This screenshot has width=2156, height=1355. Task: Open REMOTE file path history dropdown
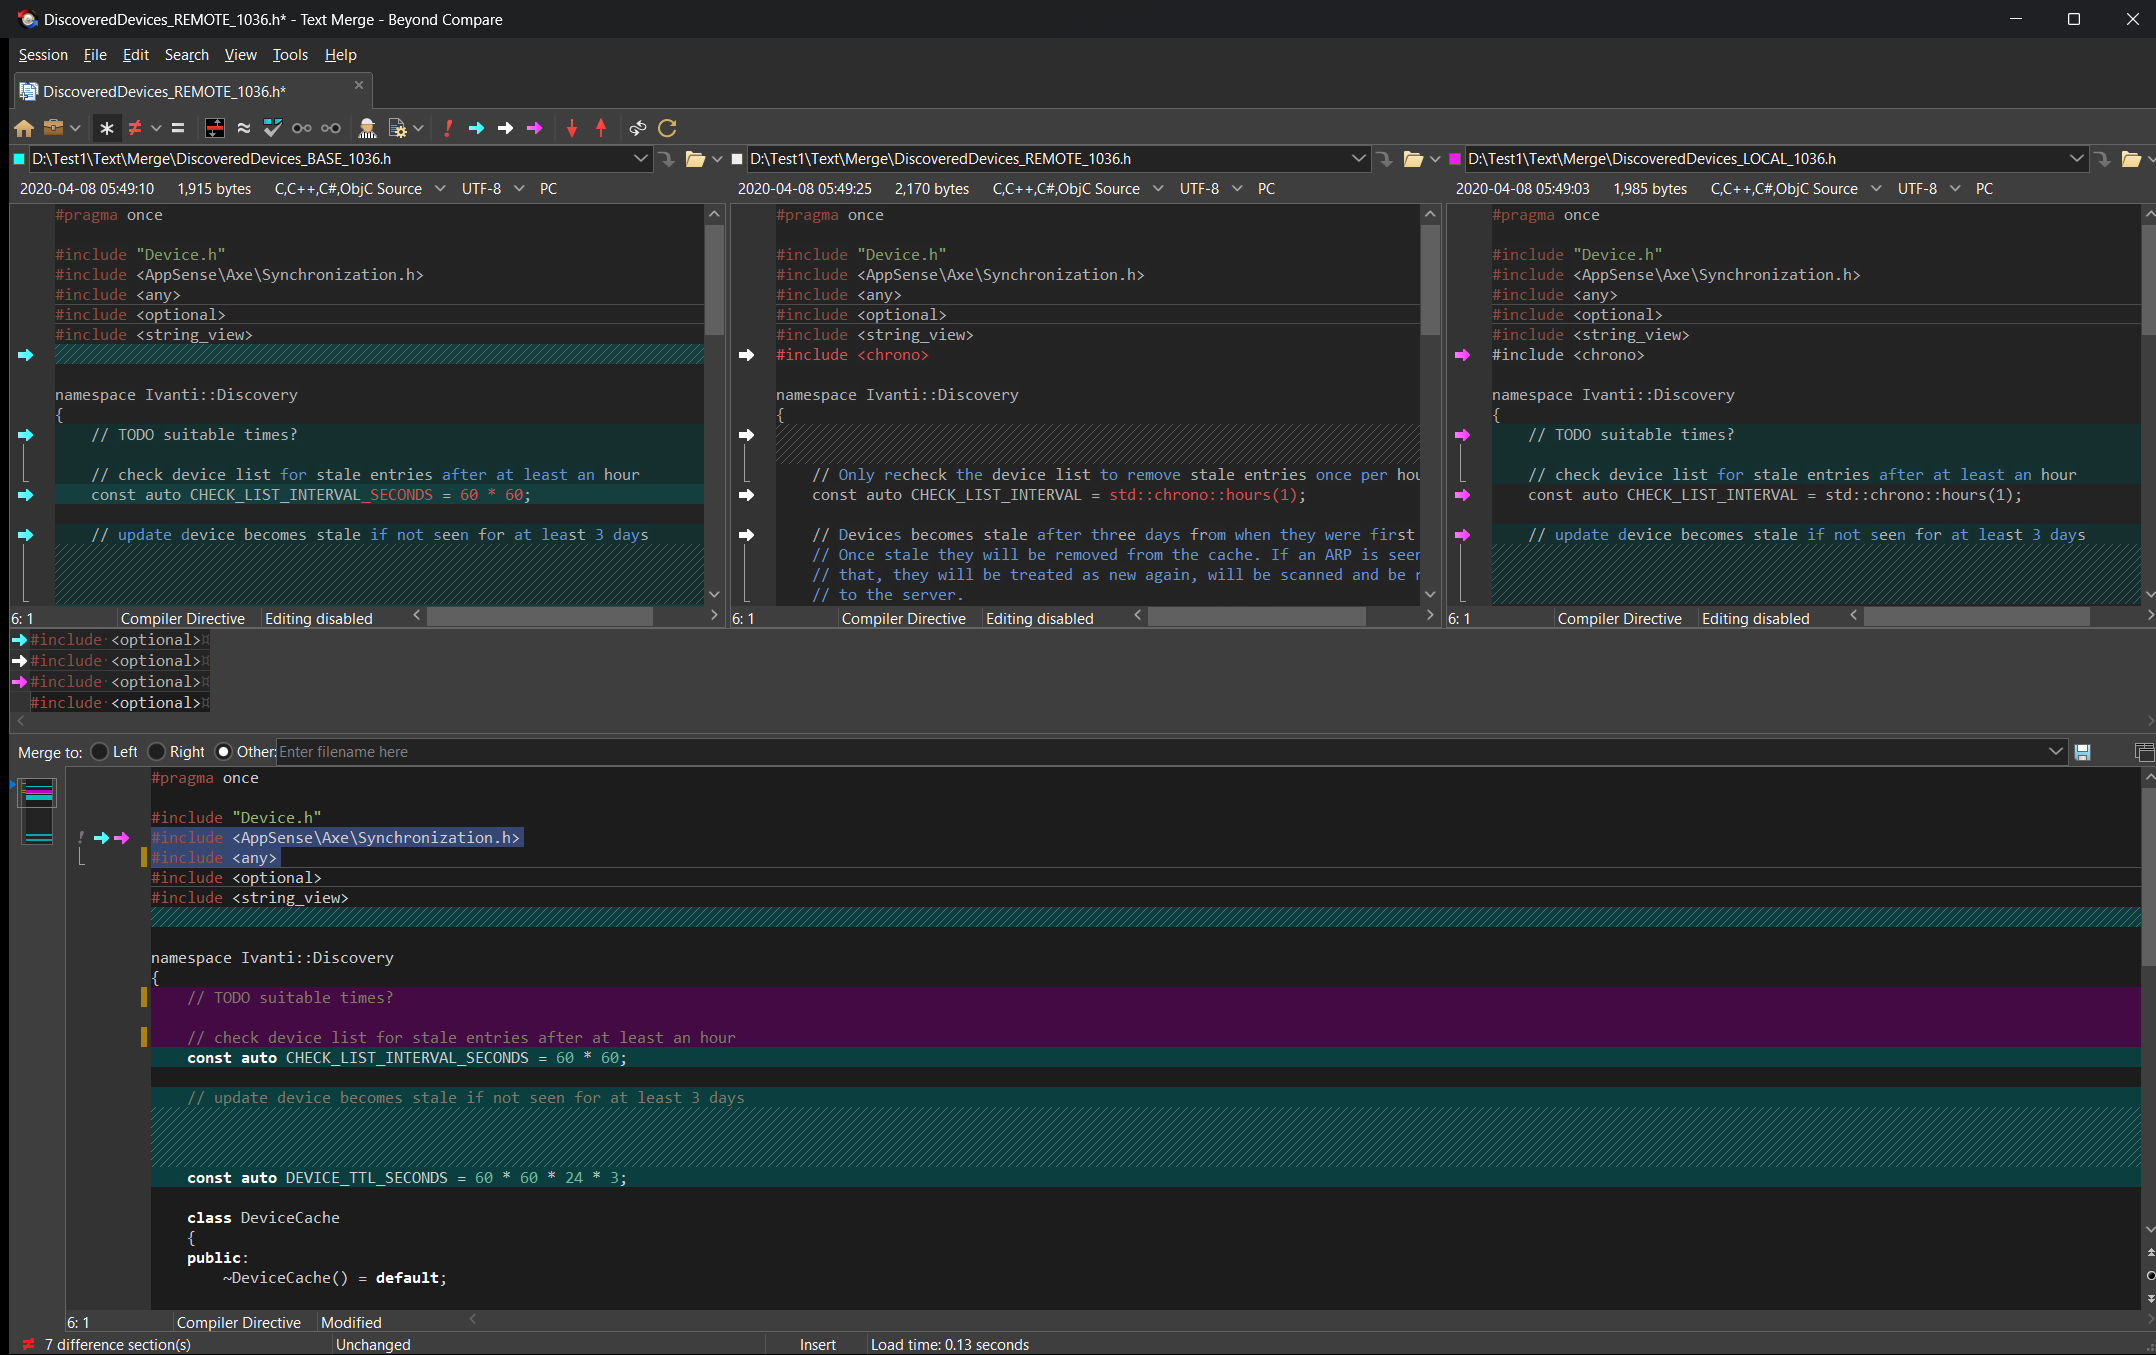pyautogui.click(x=1359, y=159)
